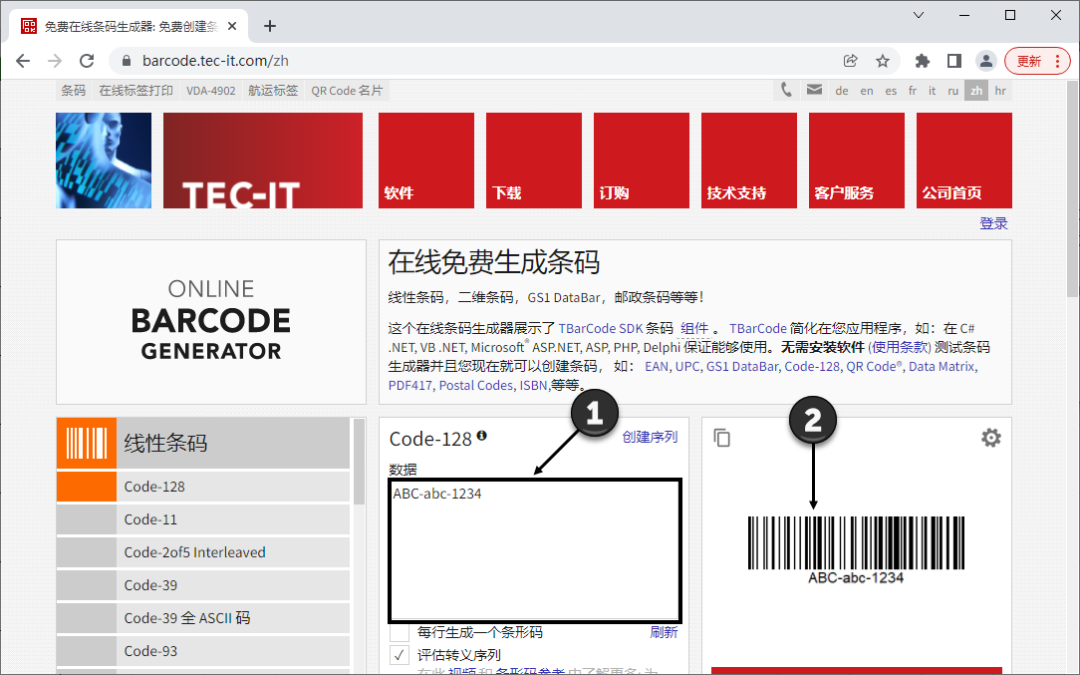Click the TEC-IT logo banner
1080x675 pixels.
262,160
